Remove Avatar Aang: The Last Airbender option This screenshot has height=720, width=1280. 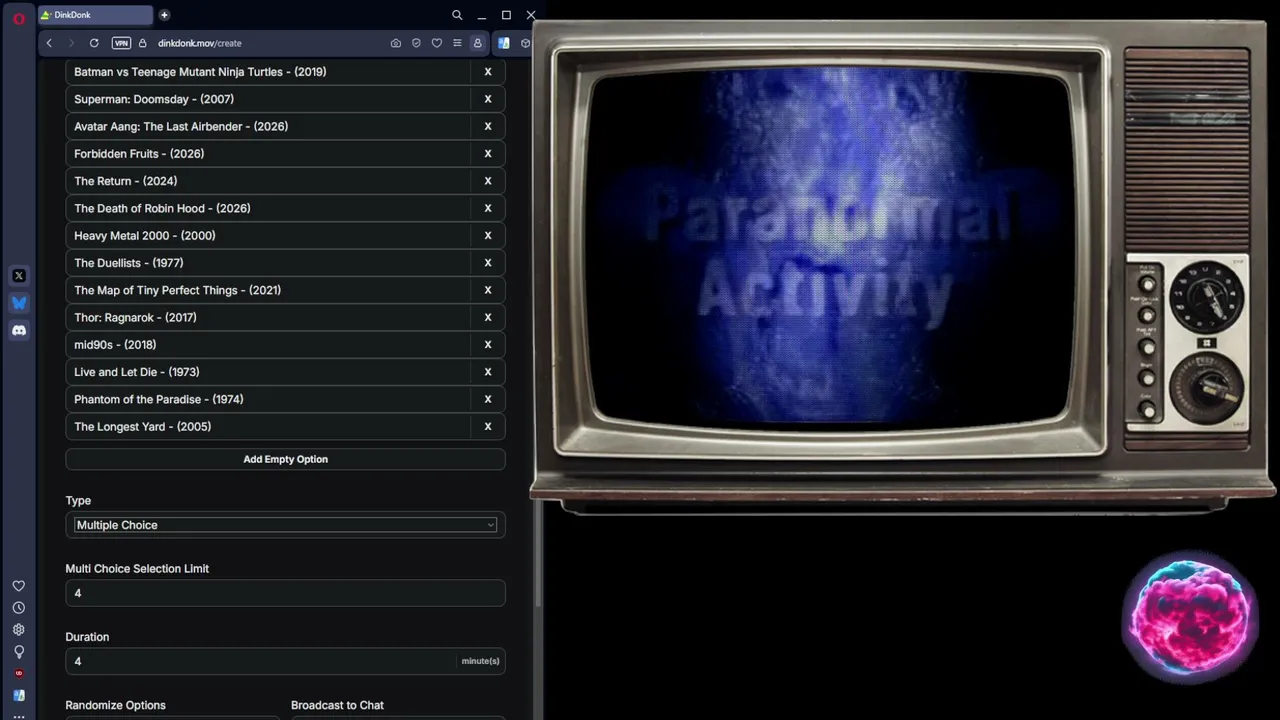coord(488,126)
